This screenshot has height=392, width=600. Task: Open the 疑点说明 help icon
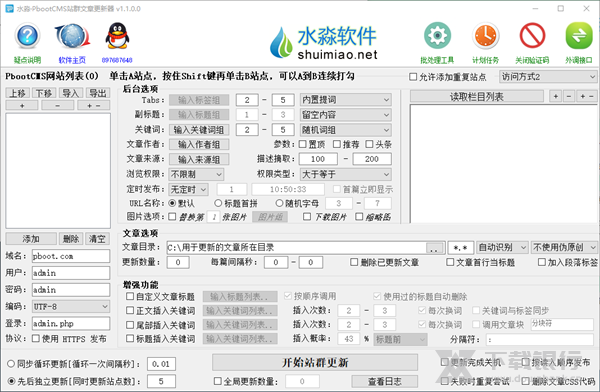click(x=27, y=36)
